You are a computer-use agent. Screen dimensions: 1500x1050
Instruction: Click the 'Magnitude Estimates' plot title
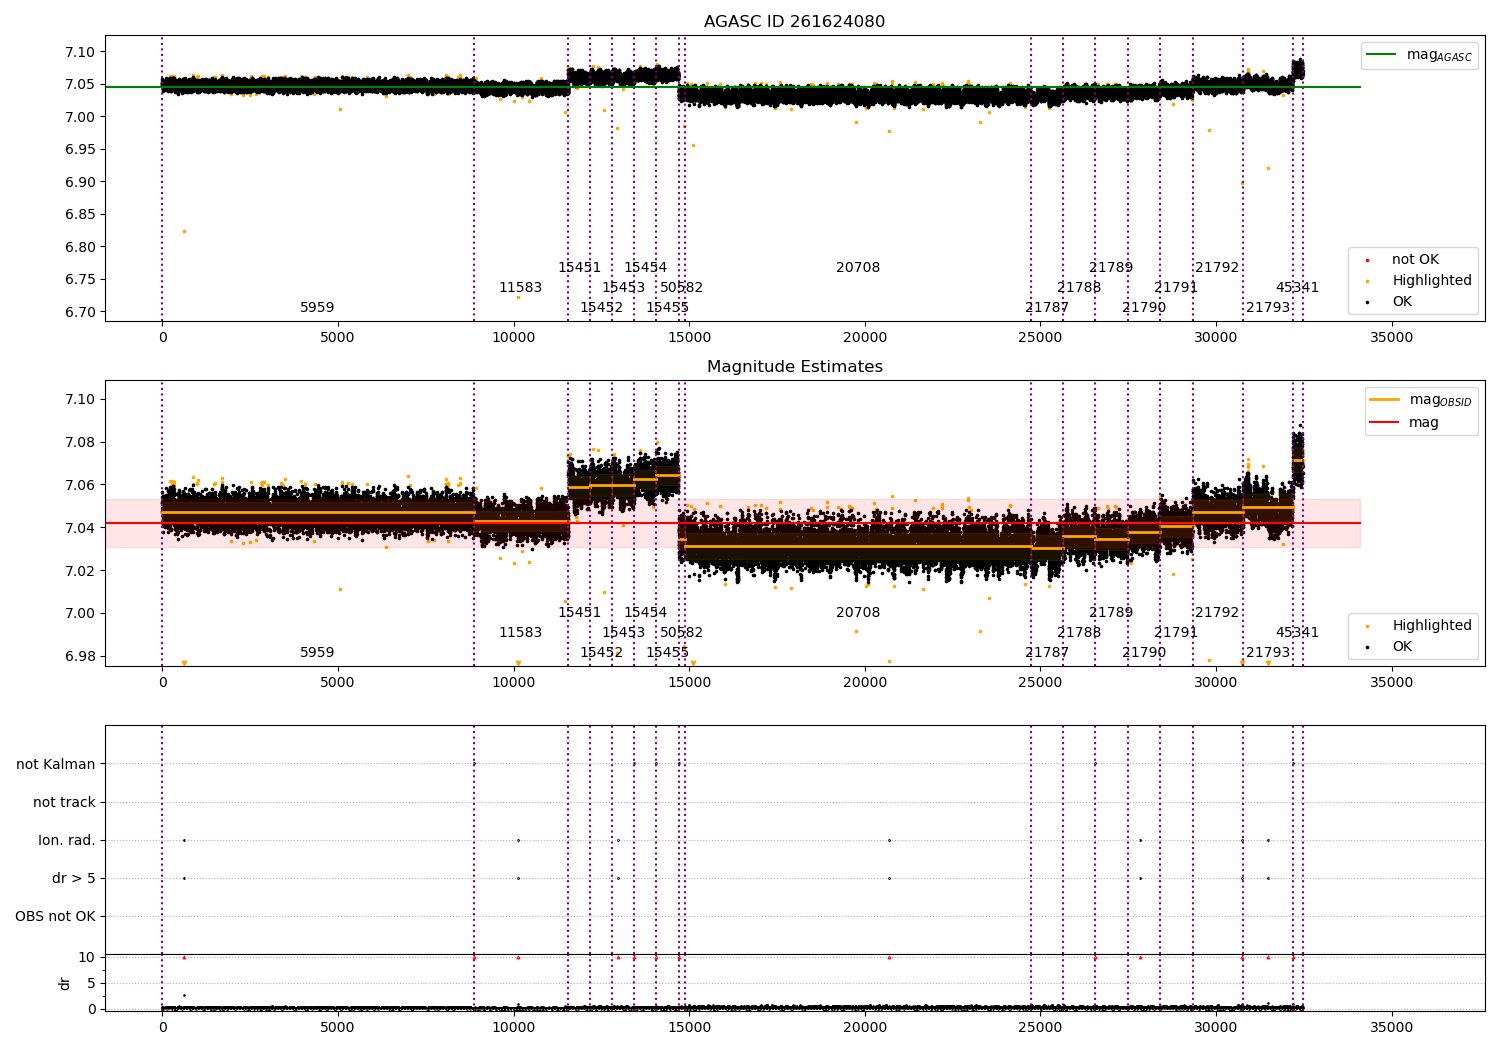click(x=794, y=367)
